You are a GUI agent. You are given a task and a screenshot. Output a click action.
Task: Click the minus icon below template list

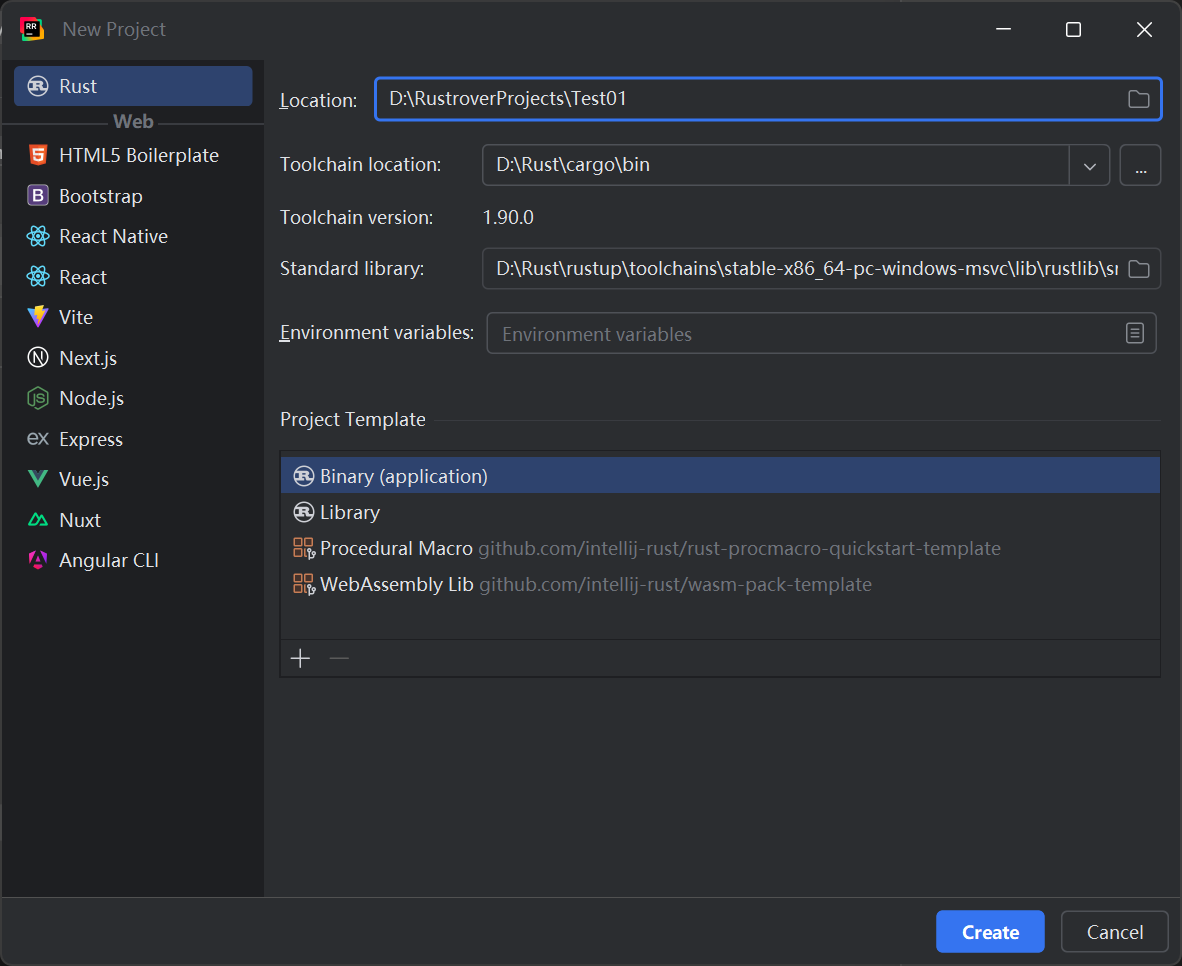pos(339,658)
